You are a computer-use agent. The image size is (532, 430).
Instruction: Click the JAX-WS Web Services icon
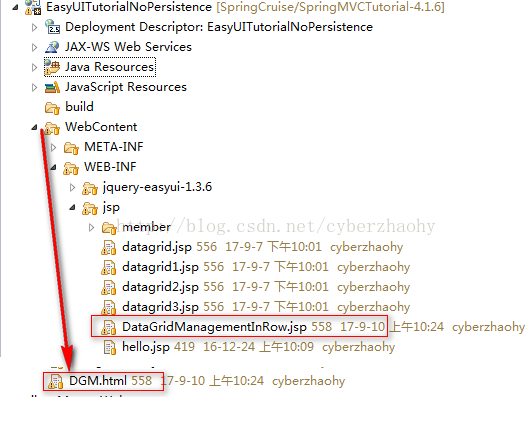52,47
